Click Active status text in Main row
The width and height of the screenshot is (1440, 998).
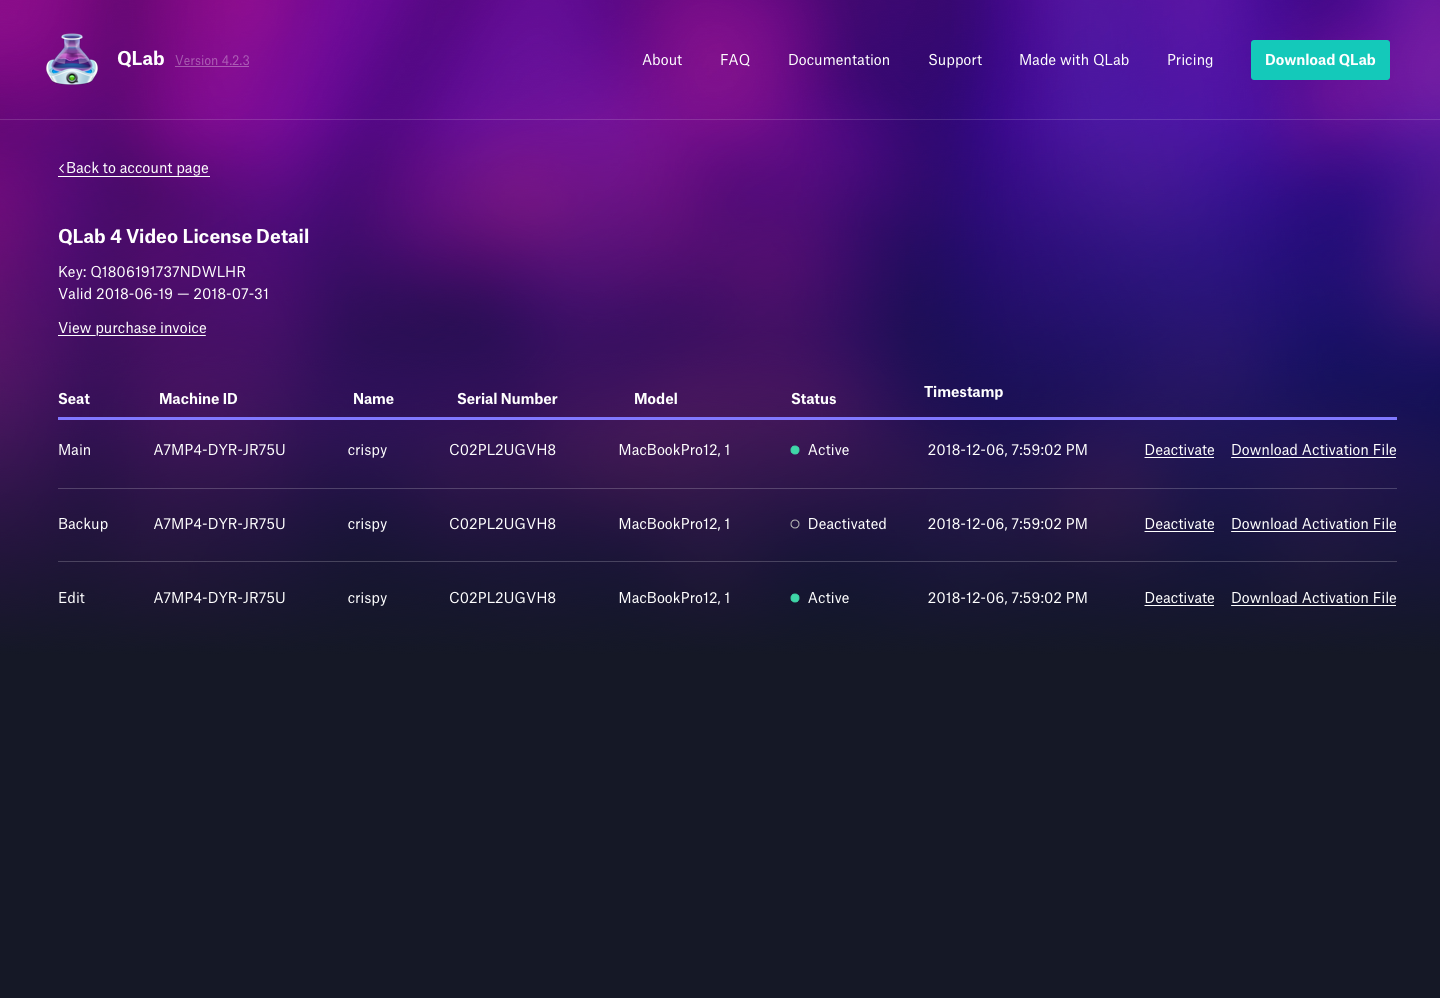828,450
